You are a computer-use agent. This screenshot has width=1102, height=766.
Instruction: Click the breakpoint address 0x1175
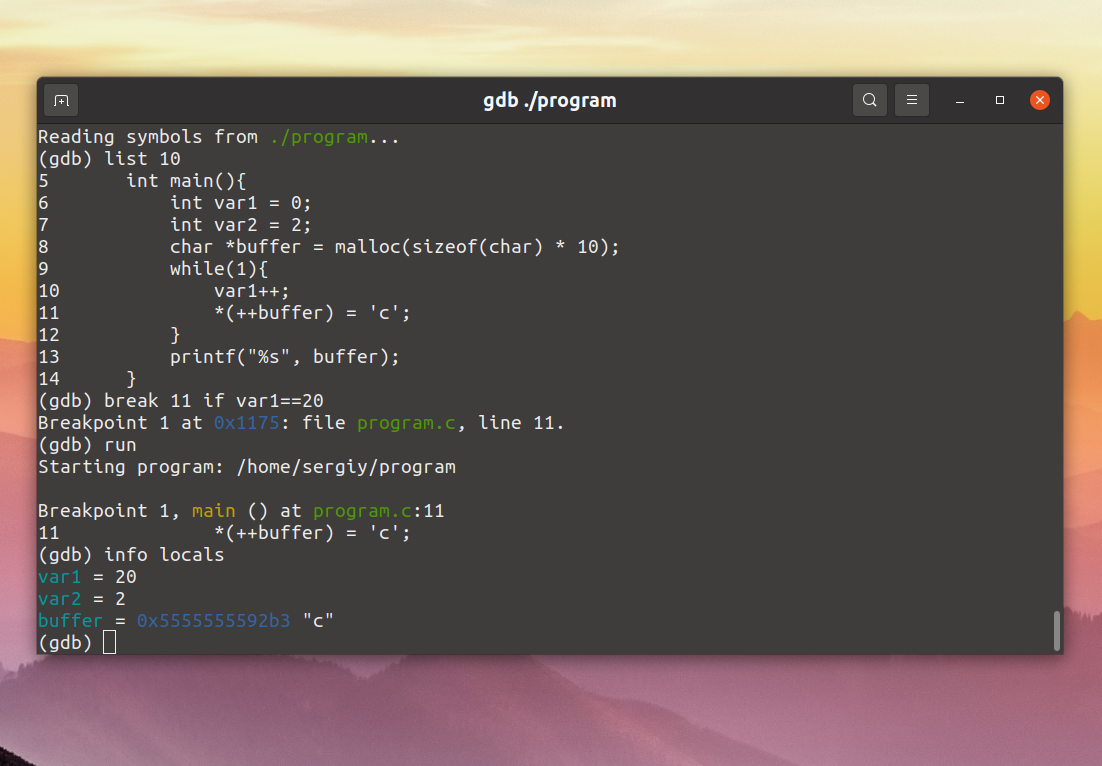[x=247, y=423]
